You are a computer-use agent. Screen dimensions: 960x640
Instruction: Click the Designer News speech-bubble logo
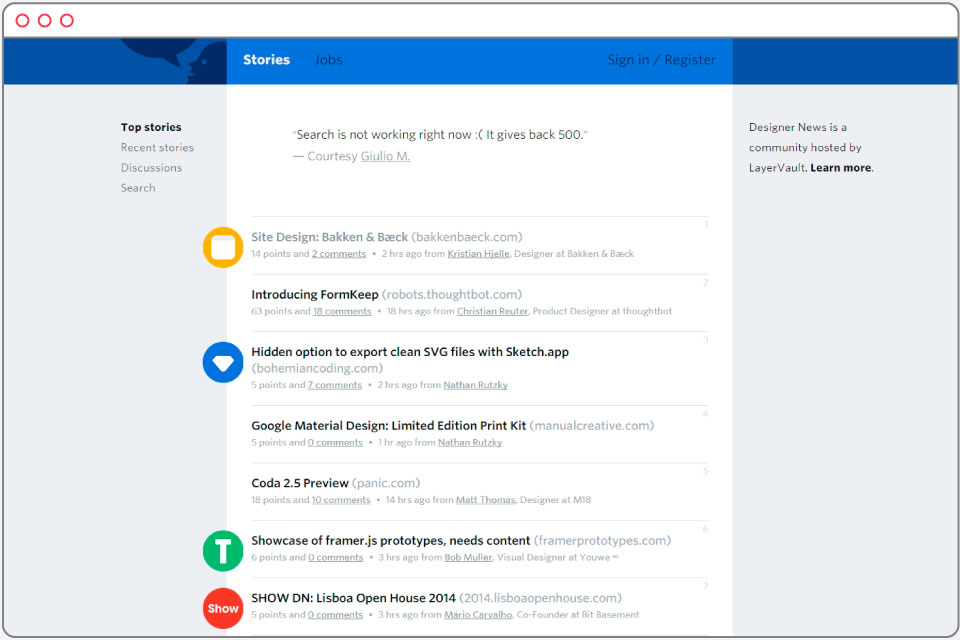[x=174, y=60]
